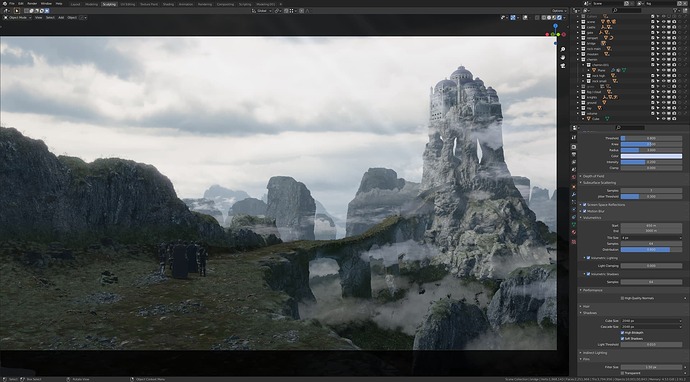Screen dimensions: 690x382
Task: Toggle the camera view icon
Action: tap(563, 66)
